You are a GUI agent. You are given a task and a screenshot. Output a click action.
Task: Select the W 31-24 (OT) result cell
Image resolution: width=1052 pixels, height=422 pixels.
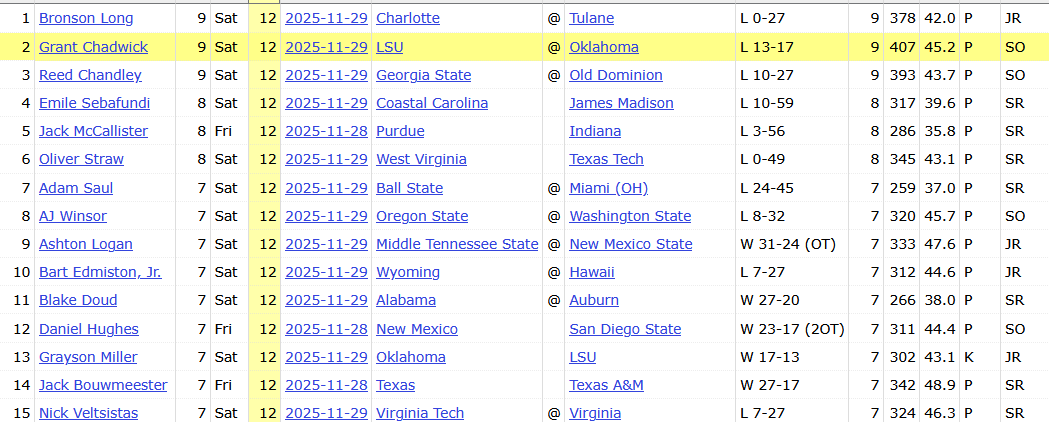[788, 244]
